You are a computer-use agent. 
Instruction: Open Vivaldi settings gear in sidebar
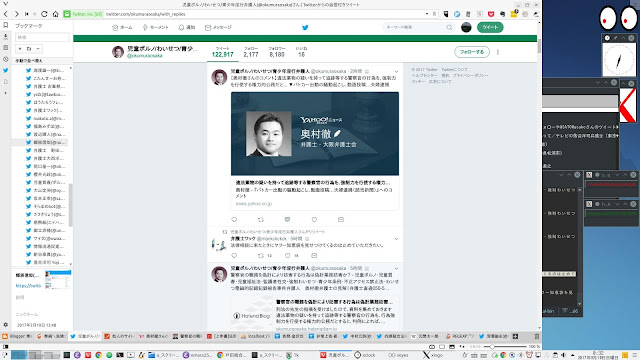[6, 325]
